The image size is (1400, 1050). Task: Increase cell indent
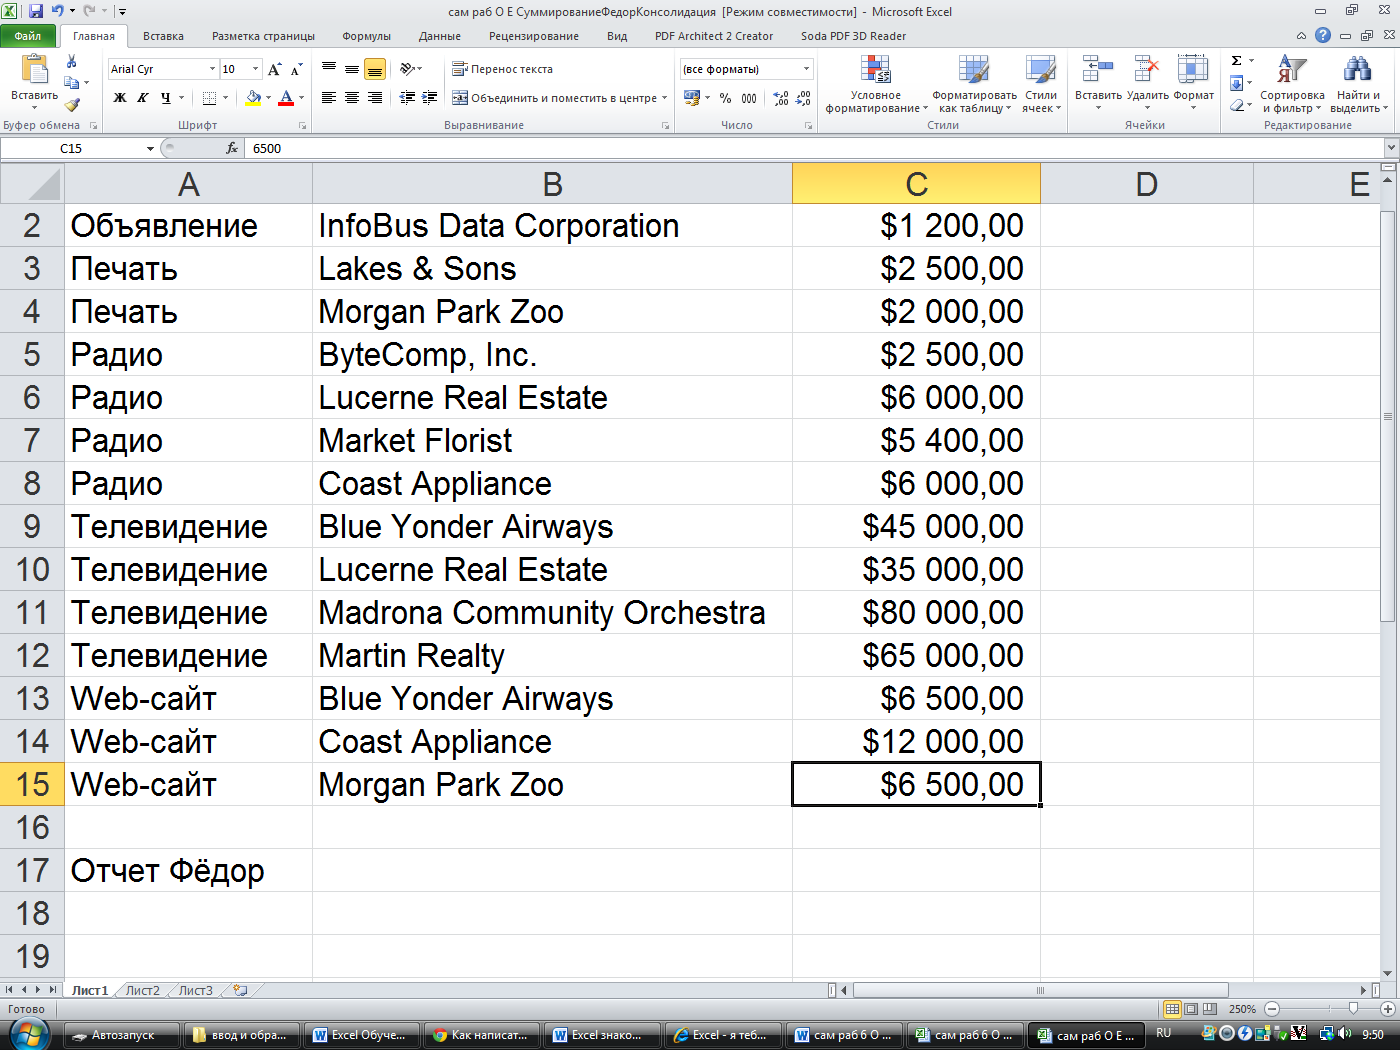430,98
